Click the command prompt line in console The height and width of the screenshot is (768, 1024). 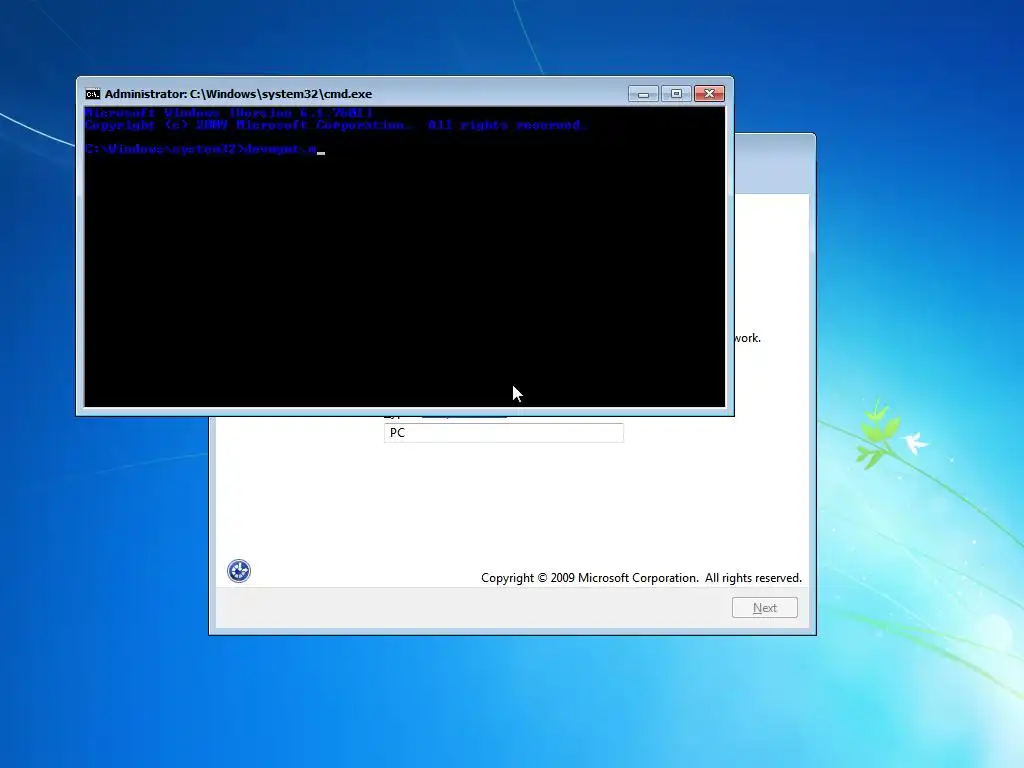pos(204,150)
